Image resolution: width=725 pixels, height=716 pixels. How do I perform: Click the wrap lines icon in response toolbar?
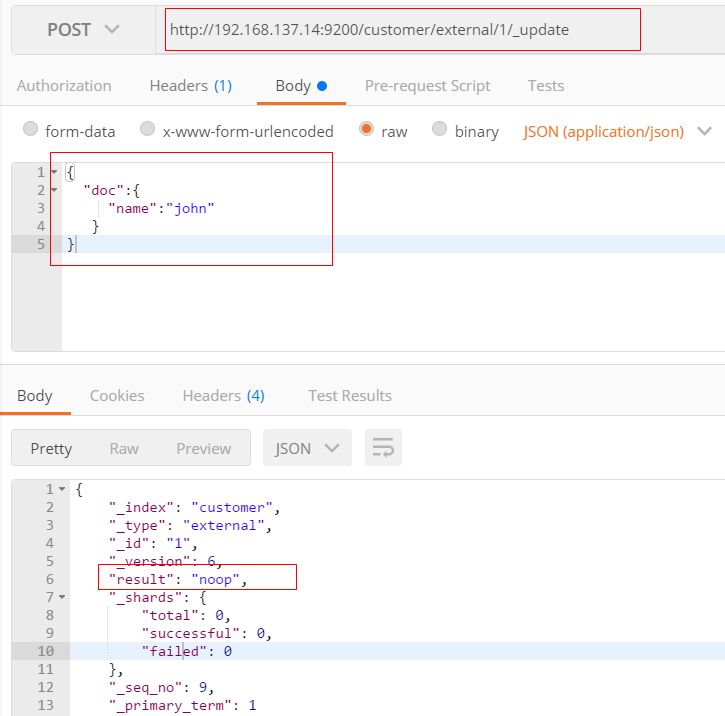[x=383, y=448]
